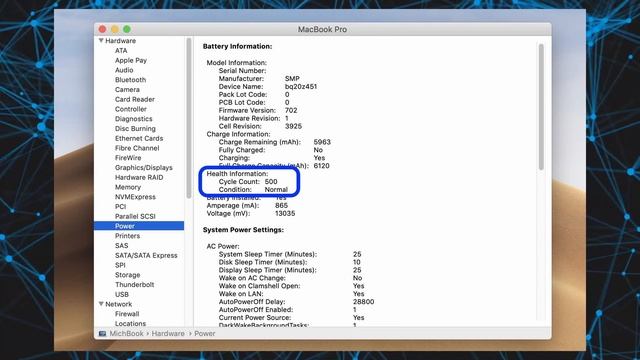Click the Battery Information heading
640x360 pixels.
point(237,47)
